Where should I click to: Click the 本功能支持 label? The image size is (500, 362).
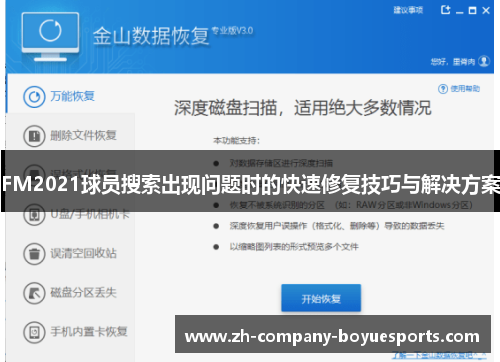pos(236,141)
